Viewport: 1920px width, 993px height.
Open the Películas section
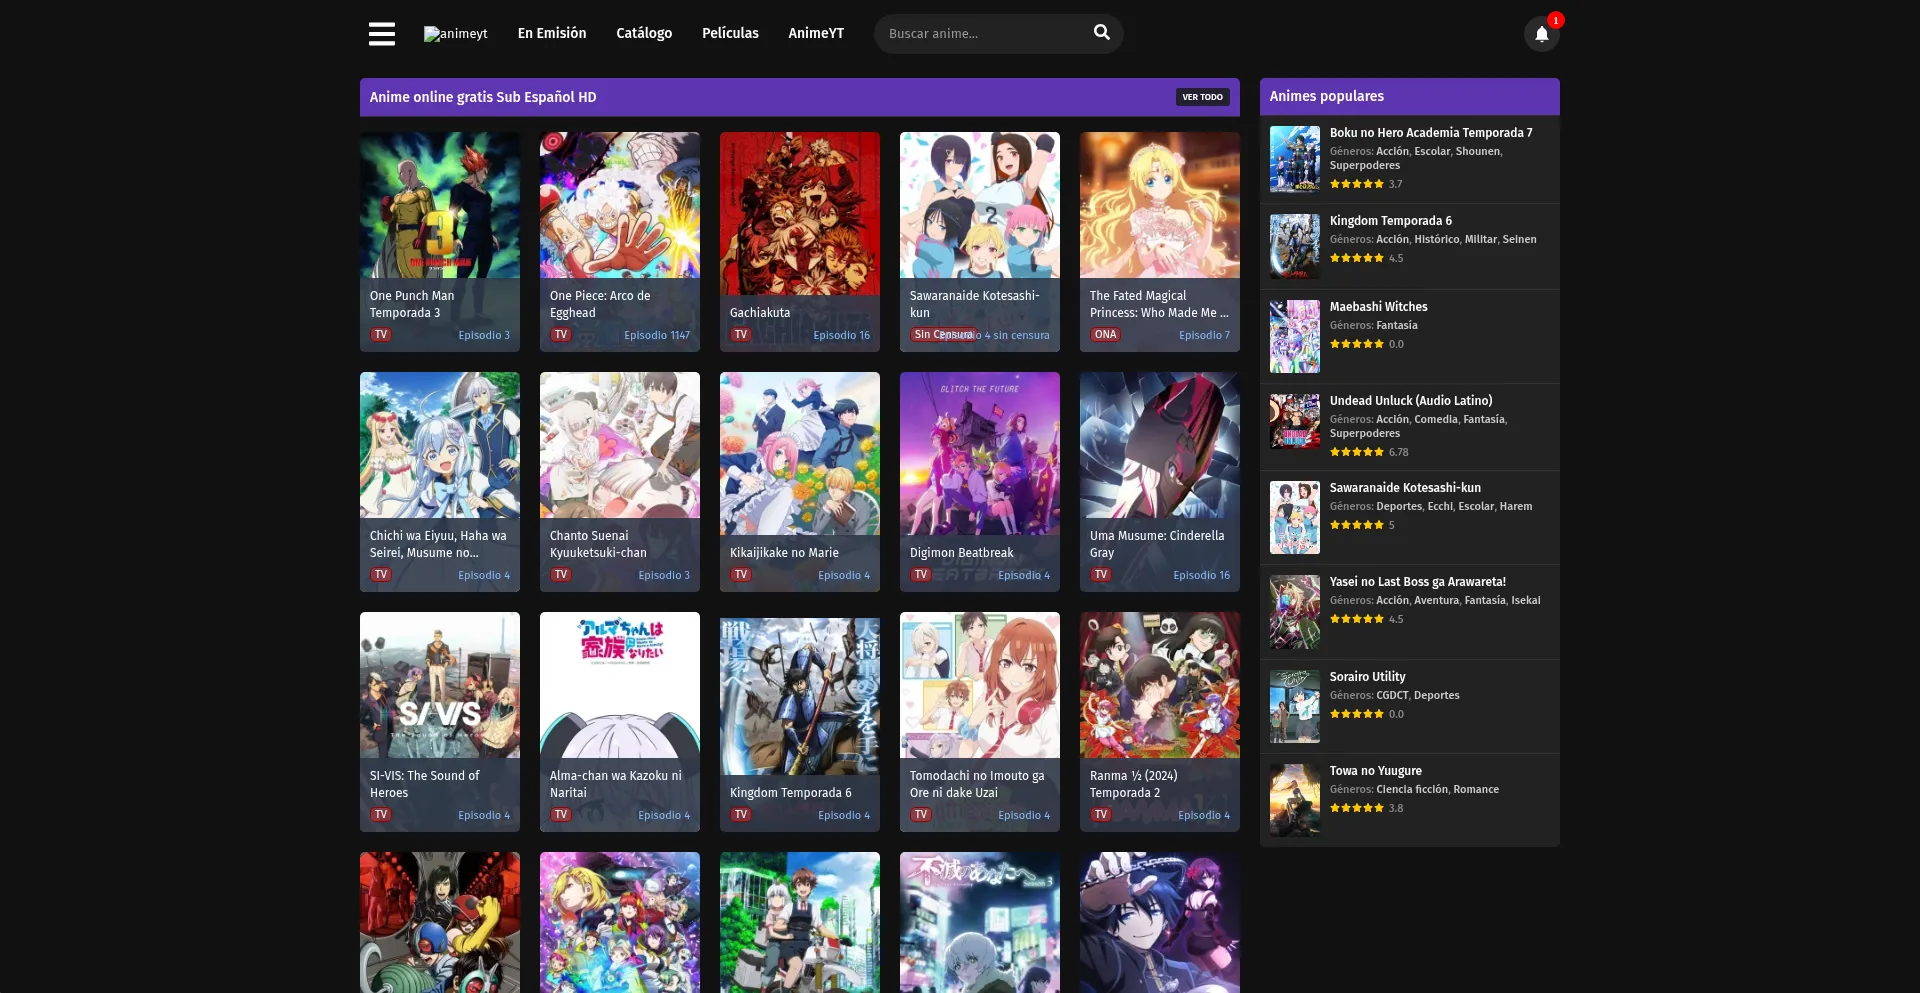[730, 34]
